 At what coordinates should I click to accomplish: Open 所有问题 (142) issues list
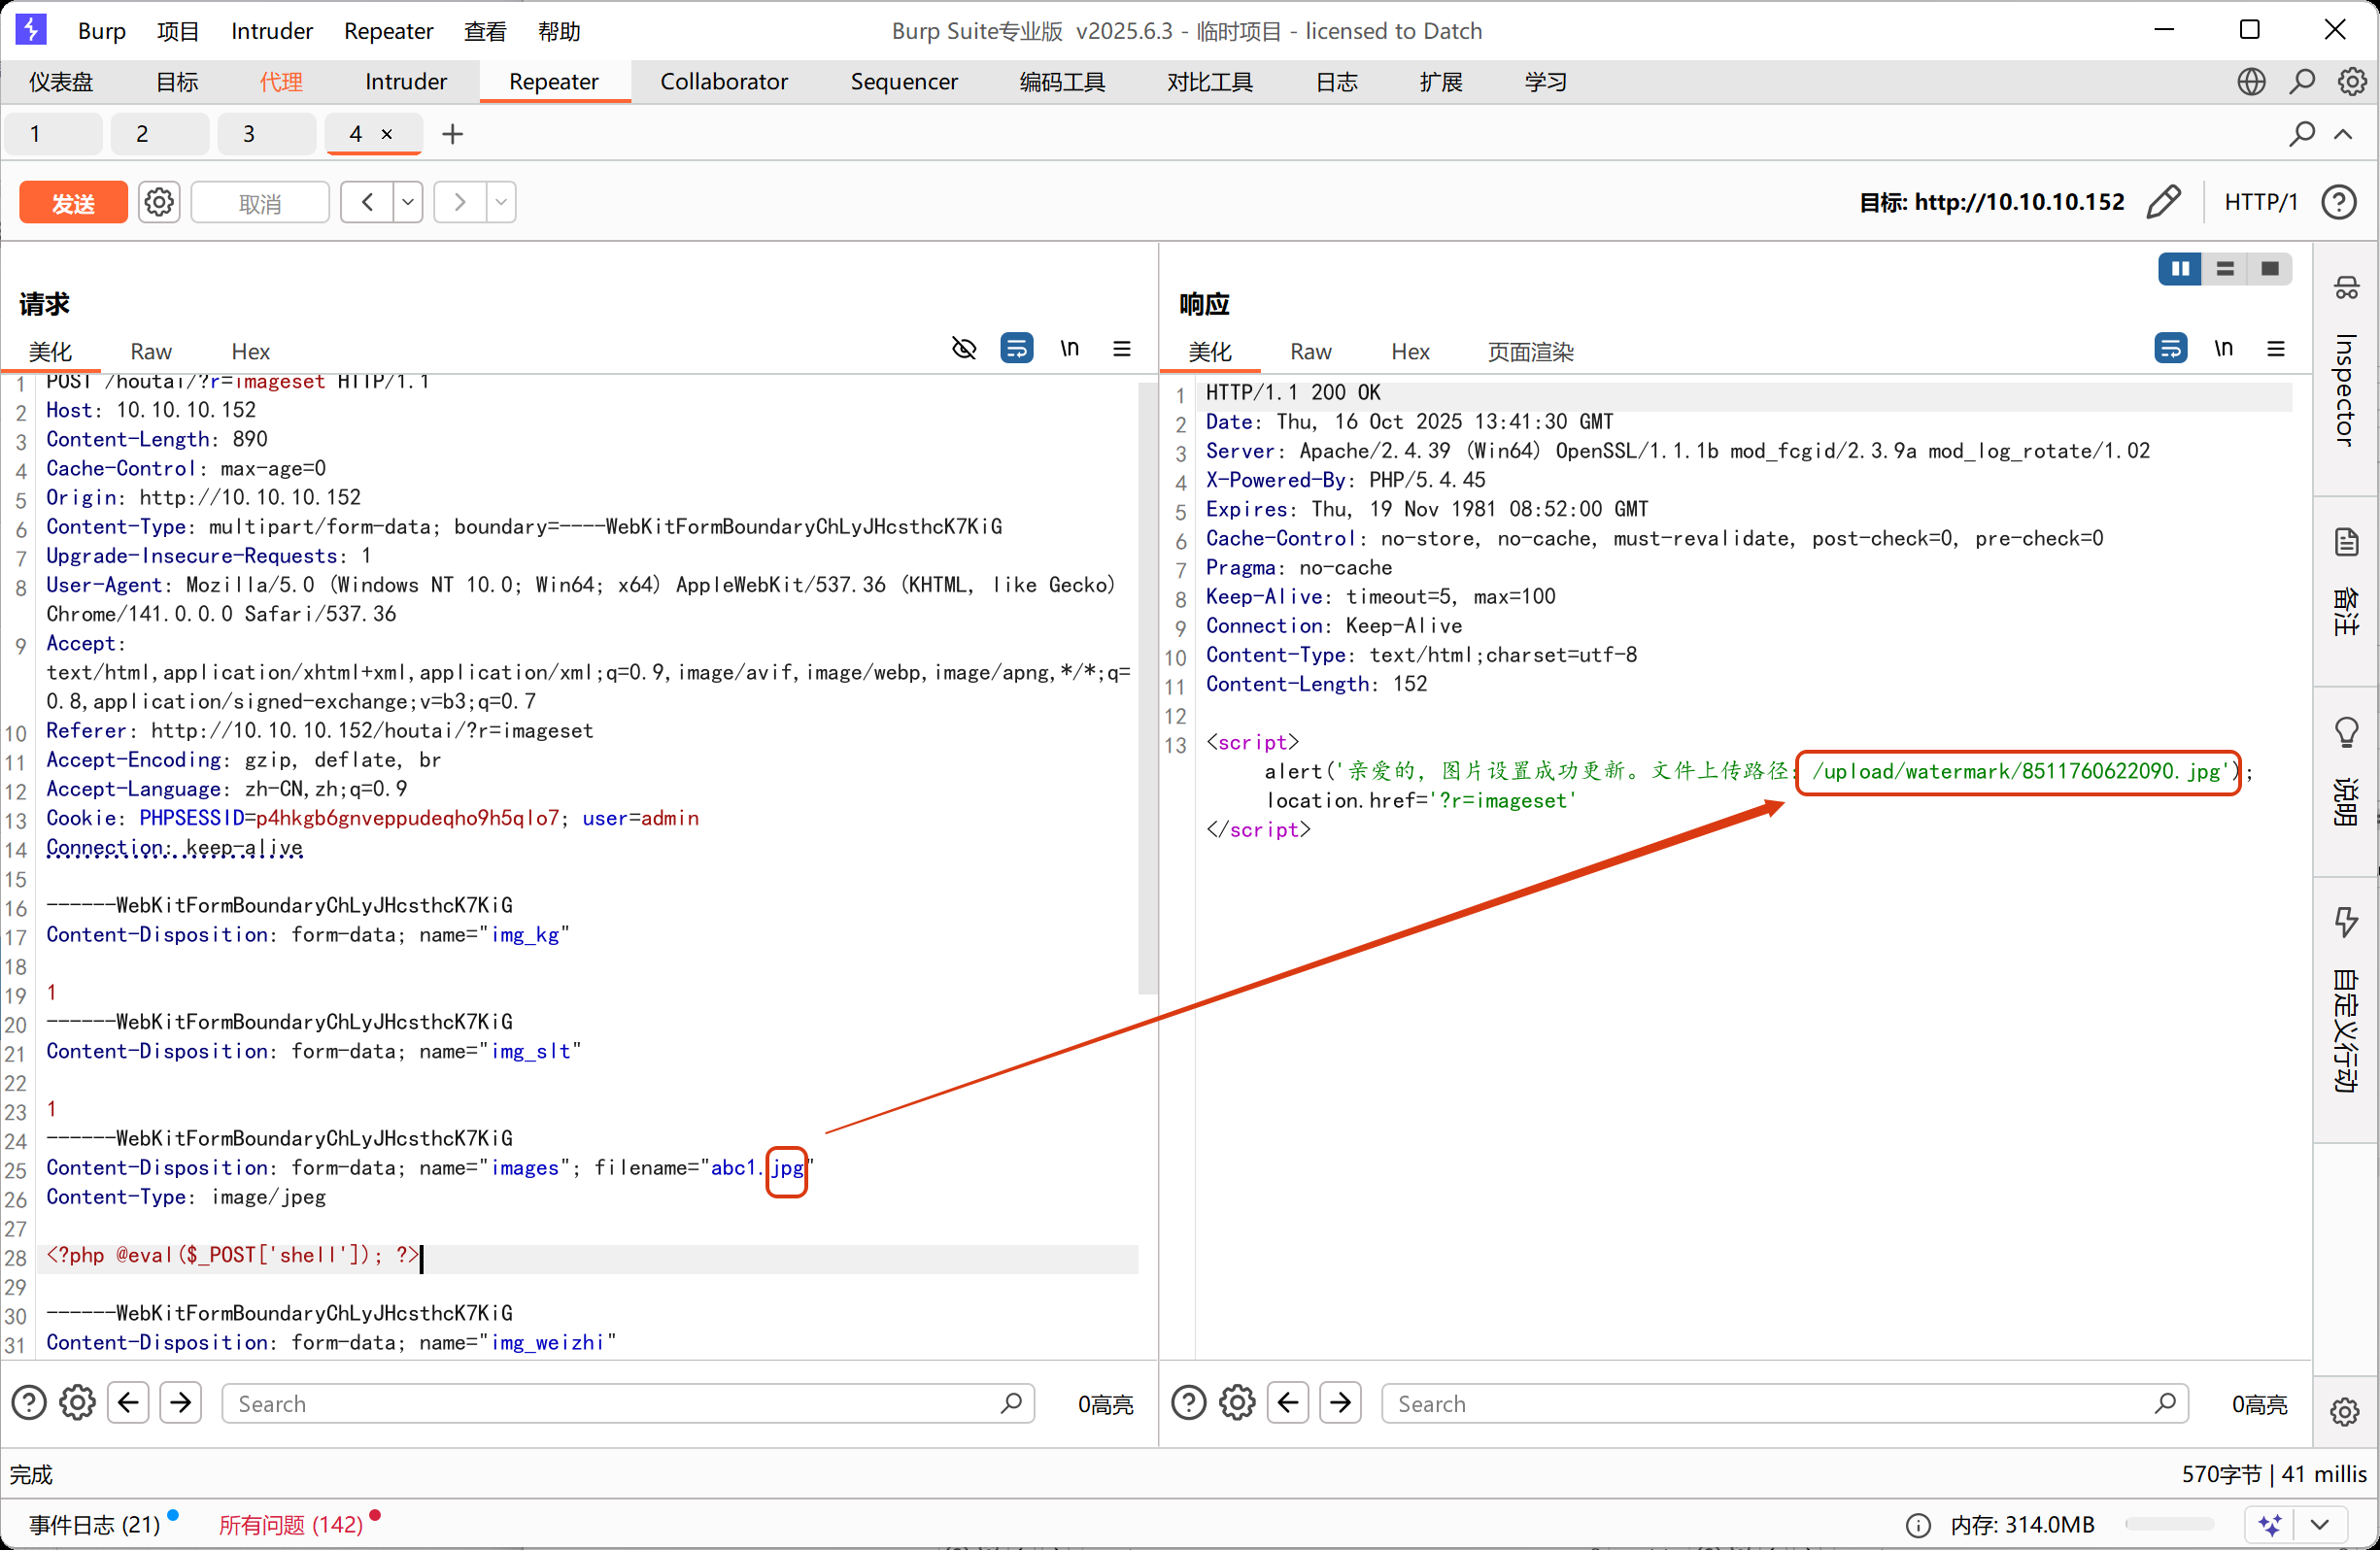[291, 1524]
